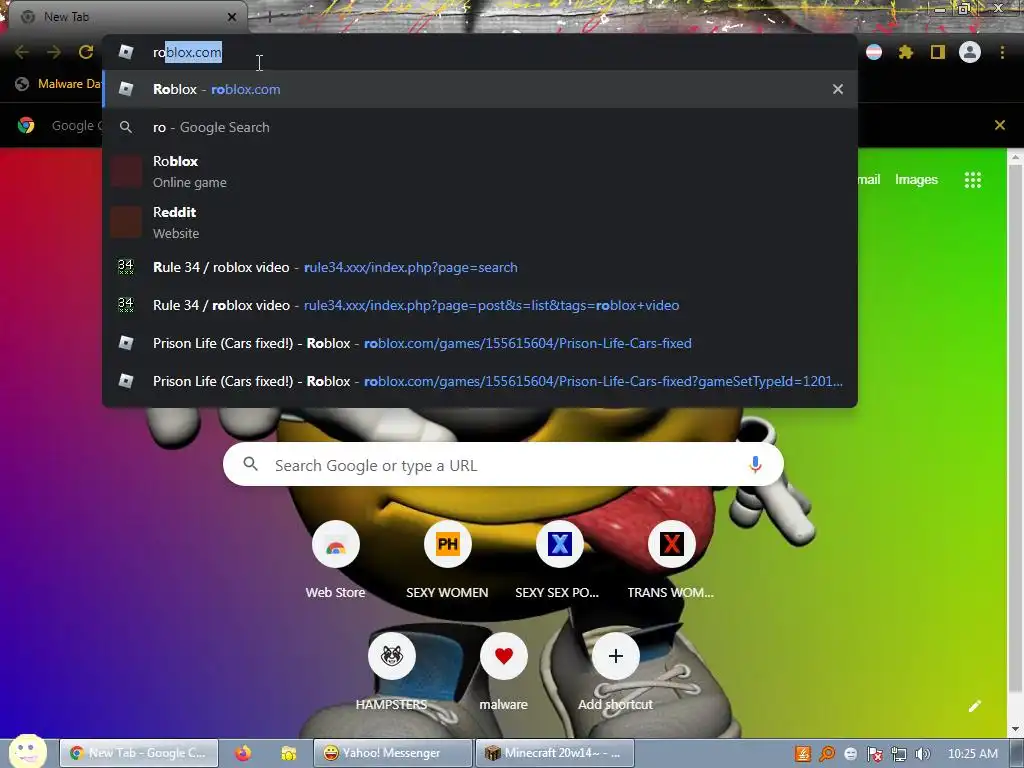Remove the roblox.com suggestion with its X
1024x768 pixels.
(x=838, y=89)
